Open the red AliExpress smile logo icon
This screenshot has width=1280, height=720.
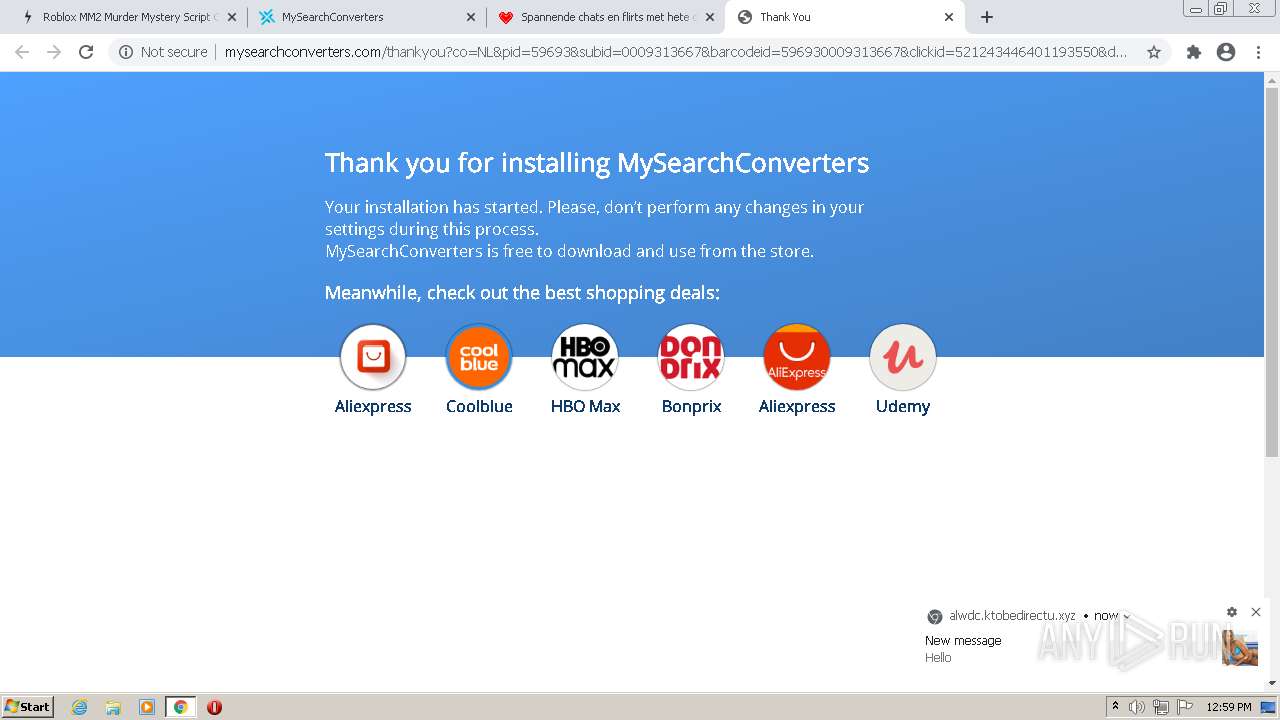(797, 357)
